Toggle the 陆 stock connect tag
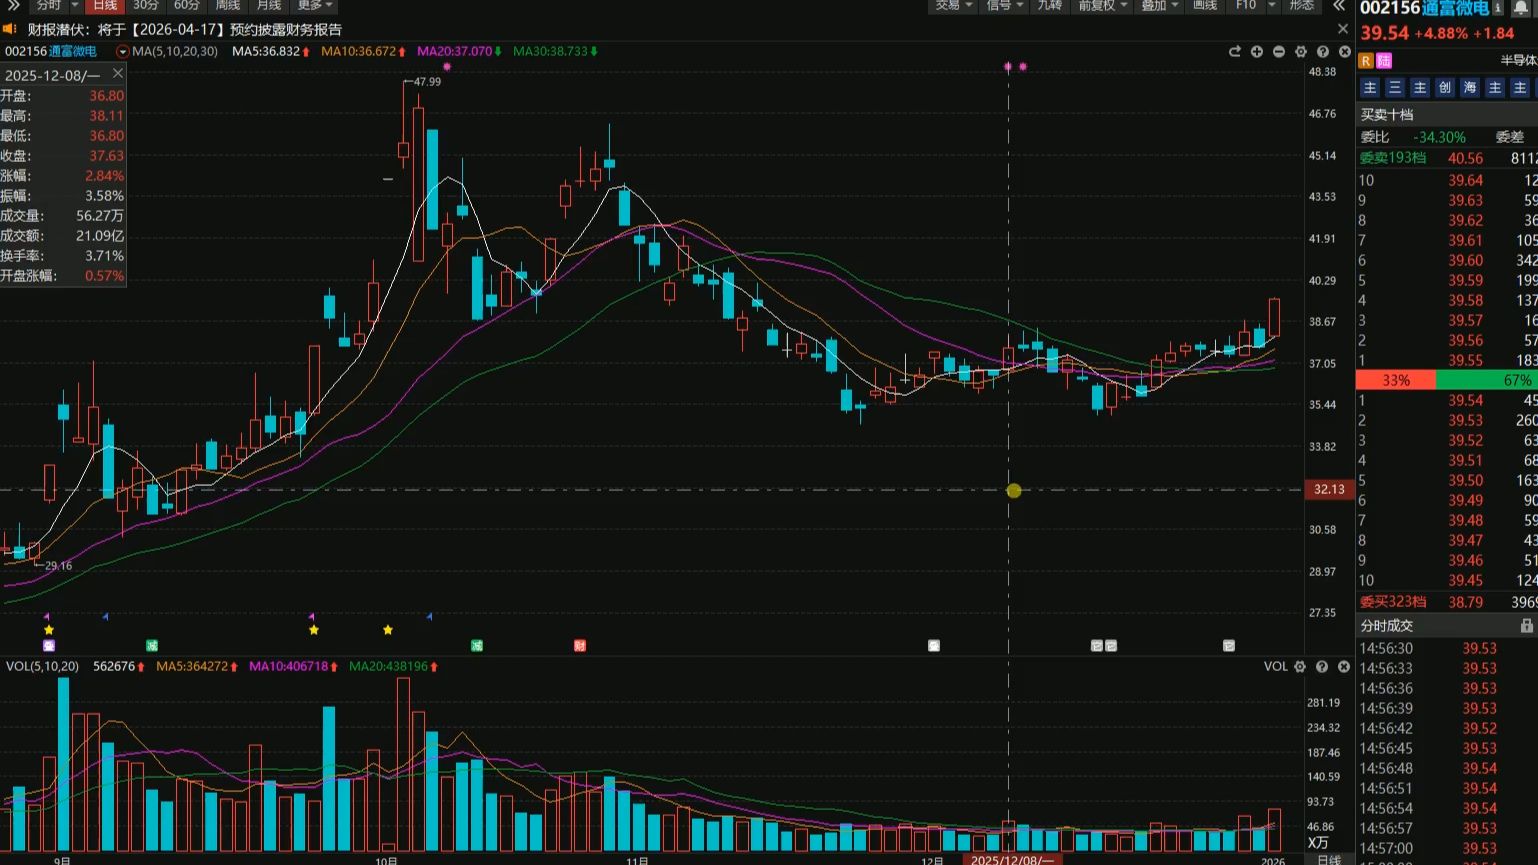The image size is (1538, 865). click(x=1384, y=61)
